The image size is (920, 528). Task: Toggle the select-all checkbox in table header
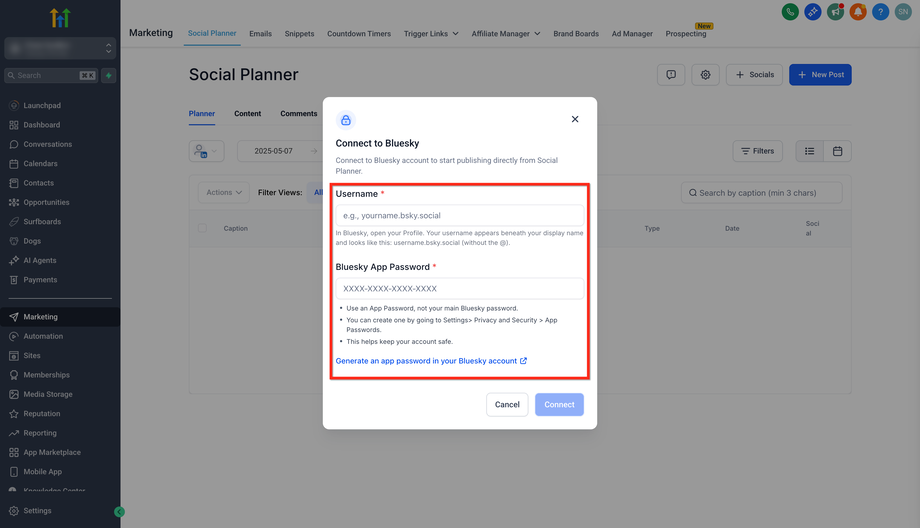click(202, 228)
